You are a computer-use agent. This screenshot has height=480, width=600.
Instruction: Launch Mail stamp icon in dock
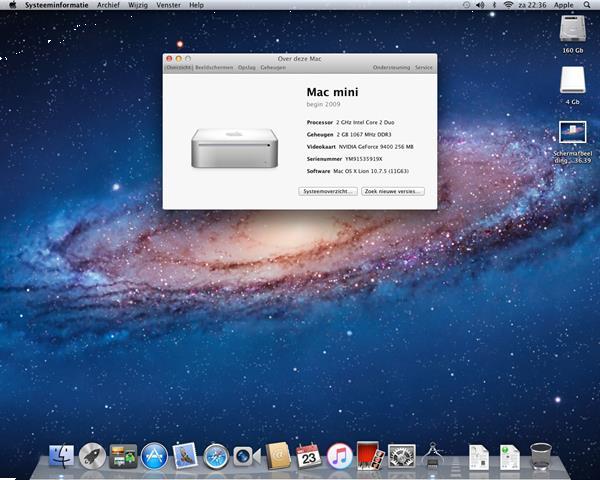coord(185,456)
